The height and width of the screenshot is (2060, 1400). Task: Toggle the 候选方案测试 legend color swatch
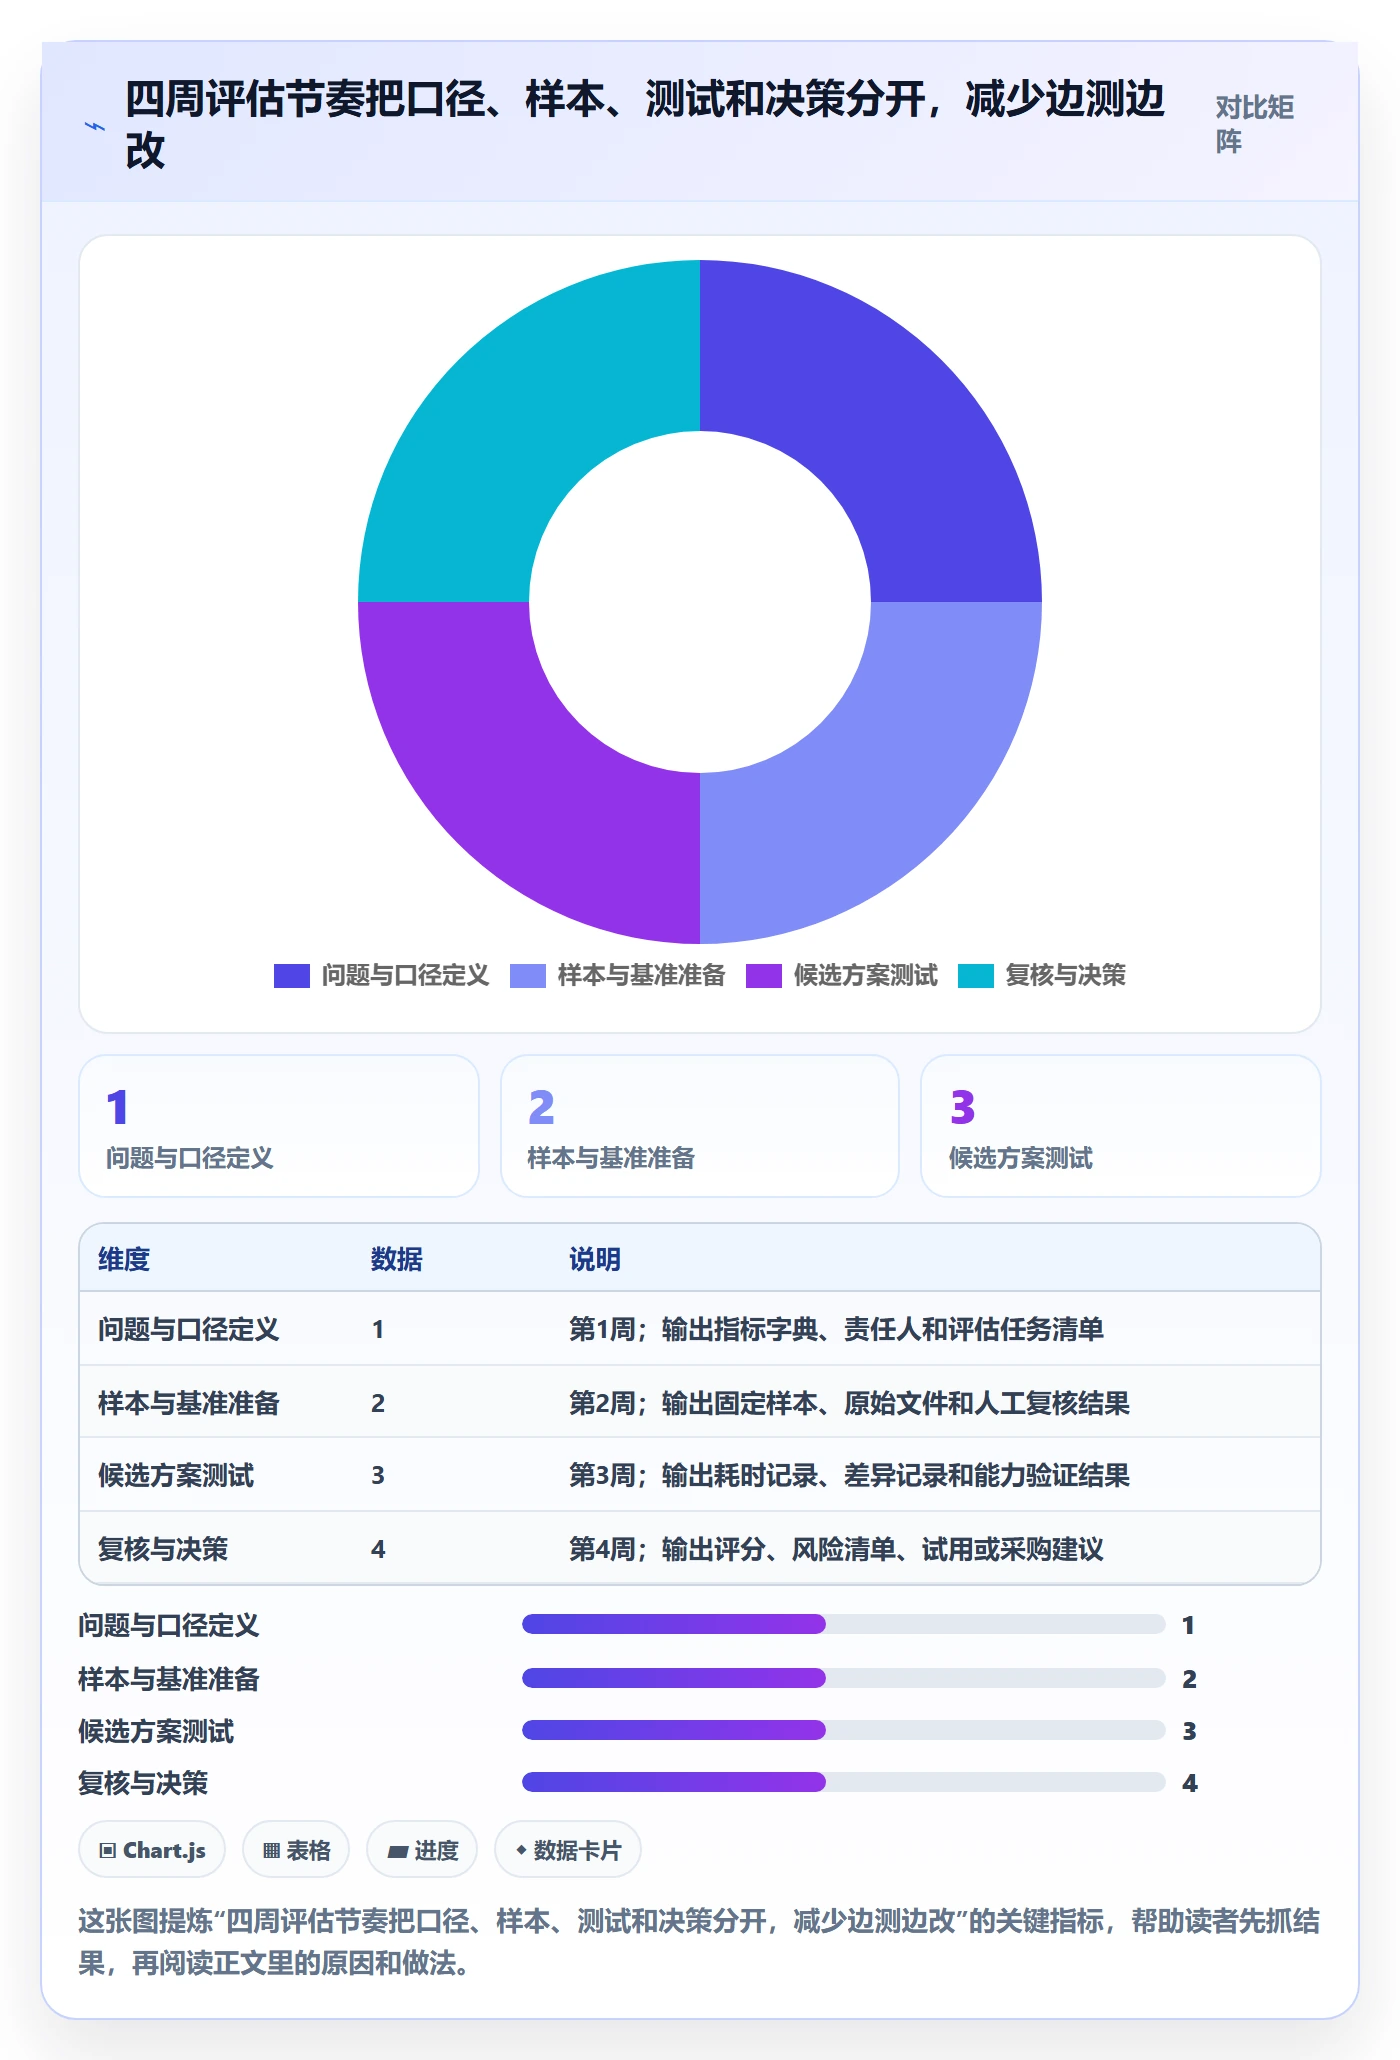tap(764, 976)
